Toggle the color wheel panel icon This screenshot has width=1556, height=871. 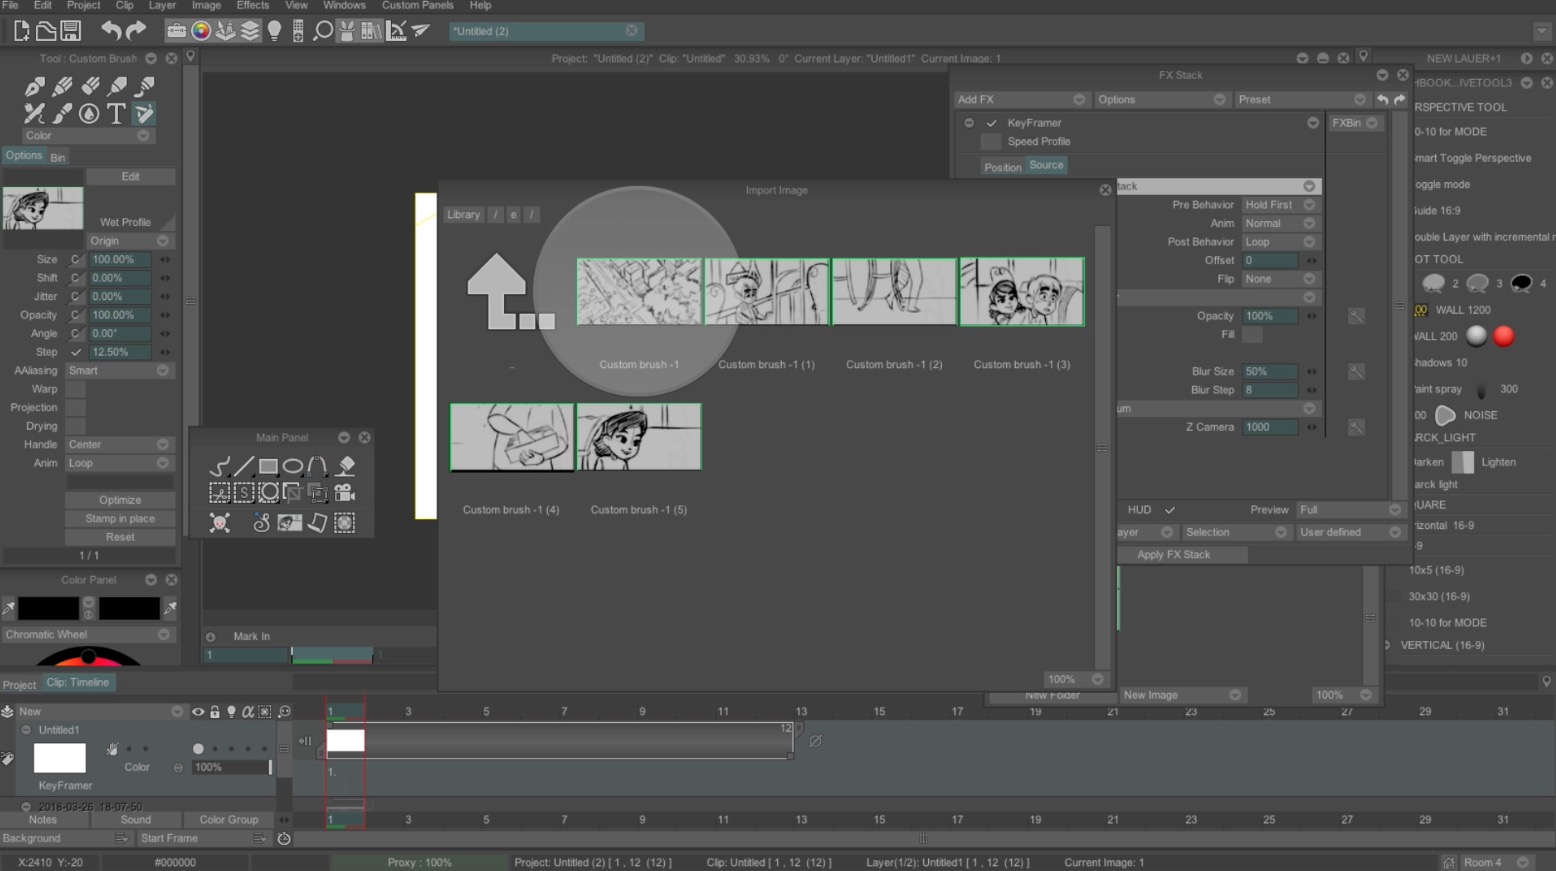point(201,31)
